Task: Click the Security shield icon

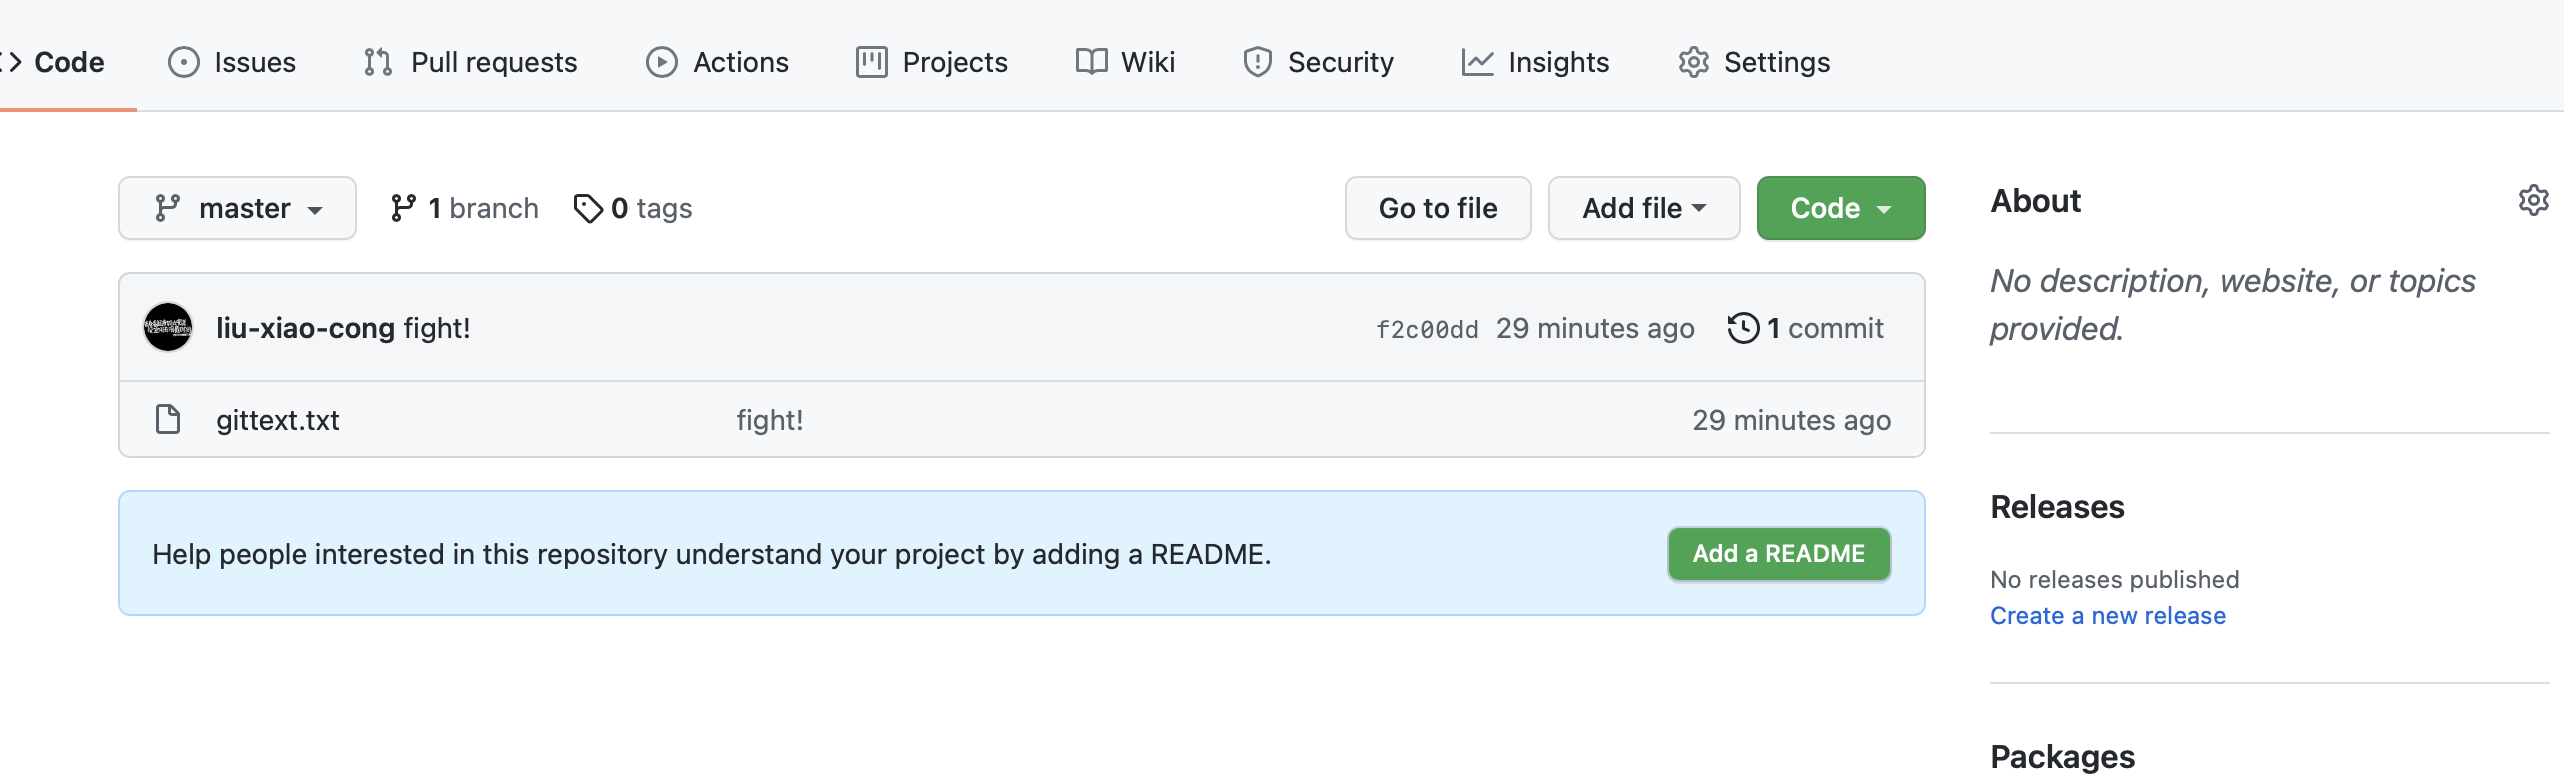Action: coord(1257,62)
